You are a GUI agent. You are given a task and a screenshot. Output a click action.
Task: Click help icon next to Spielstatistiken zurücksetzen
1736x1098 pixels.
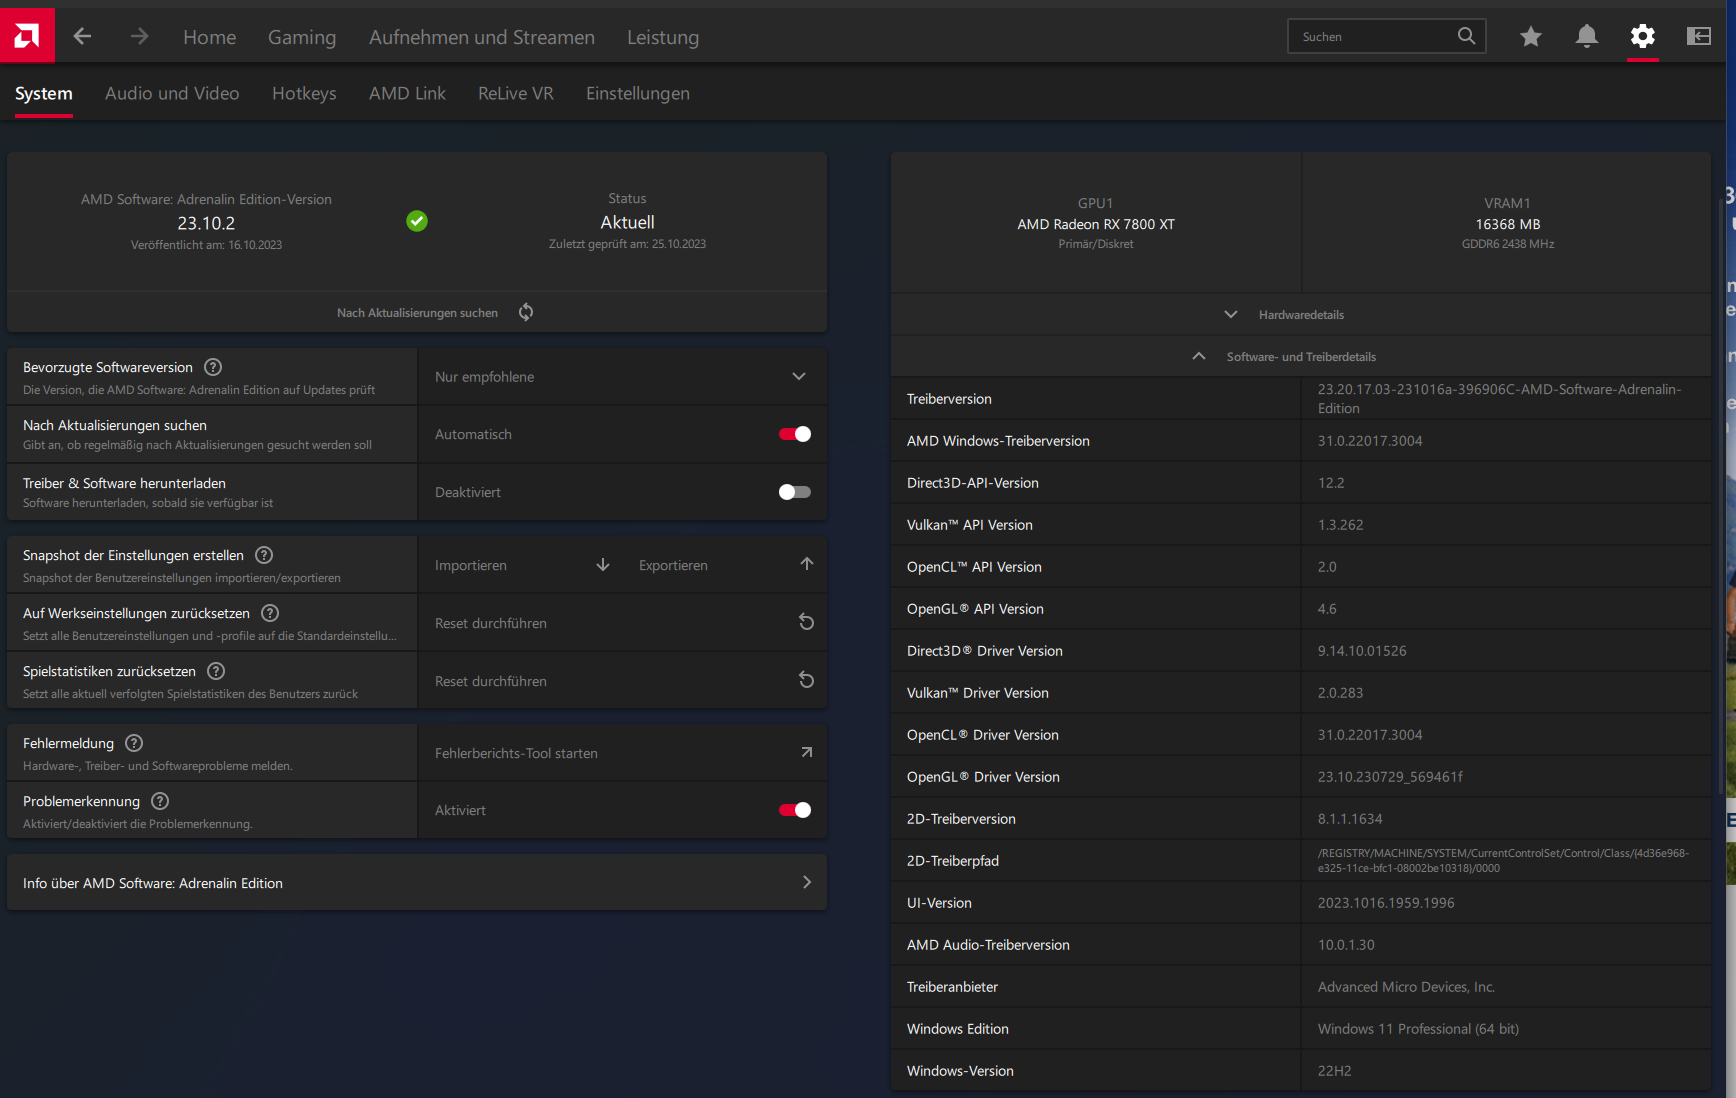tap(216, 671)
